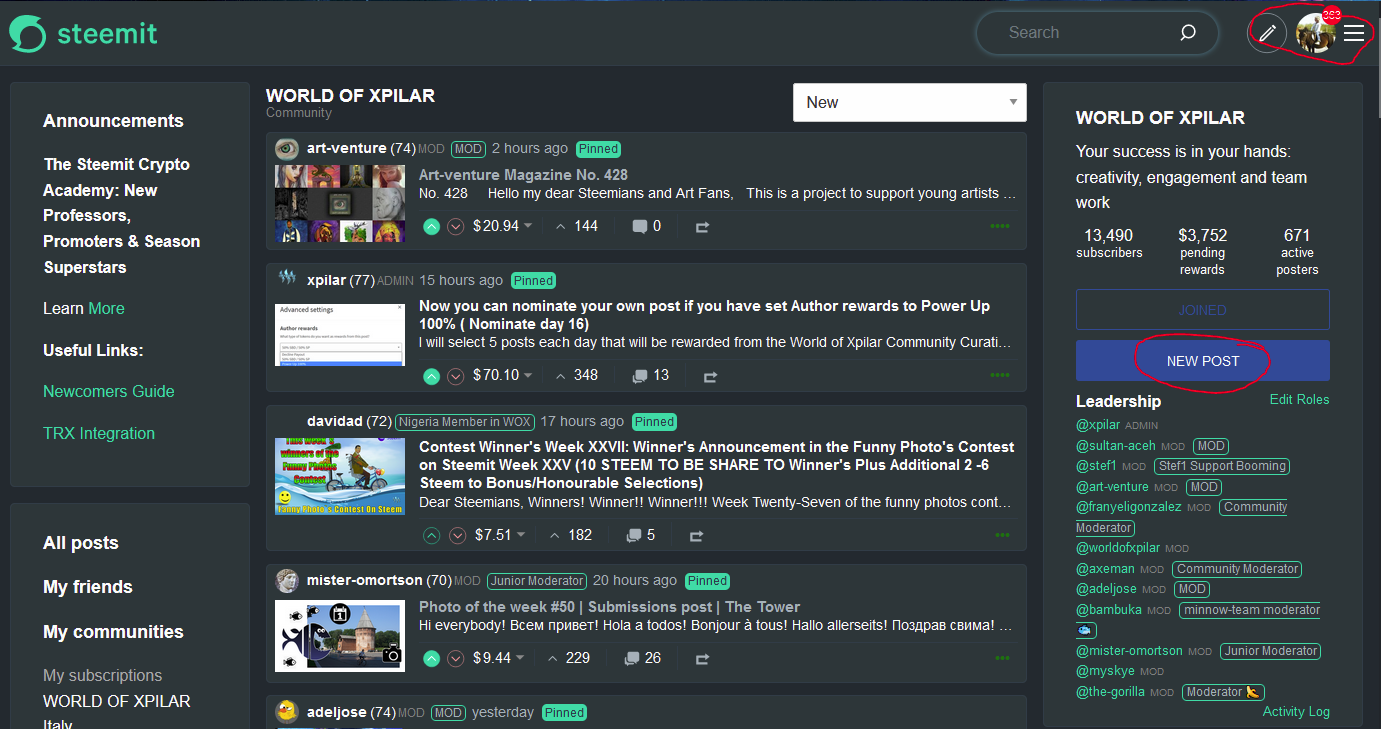
Task: Click the '13,490' subscribers count
Action: 1109,236
